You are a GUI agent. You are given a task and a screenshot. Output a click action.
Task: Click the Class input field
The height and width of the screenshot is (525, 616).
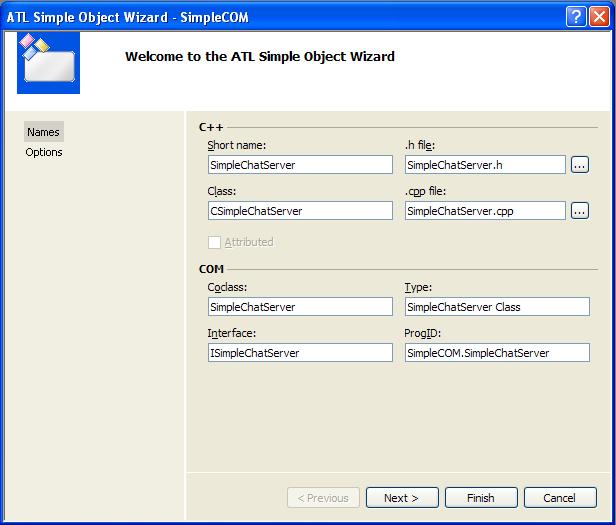[x=300, y=211]
